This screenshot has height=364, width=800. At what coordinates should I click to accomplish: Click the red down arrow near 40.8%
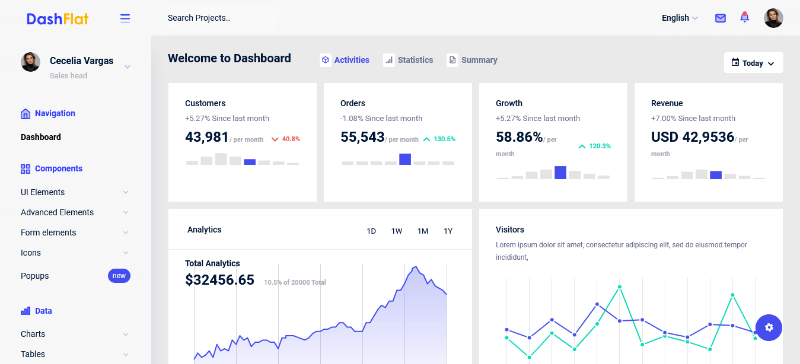click(275, 139)
